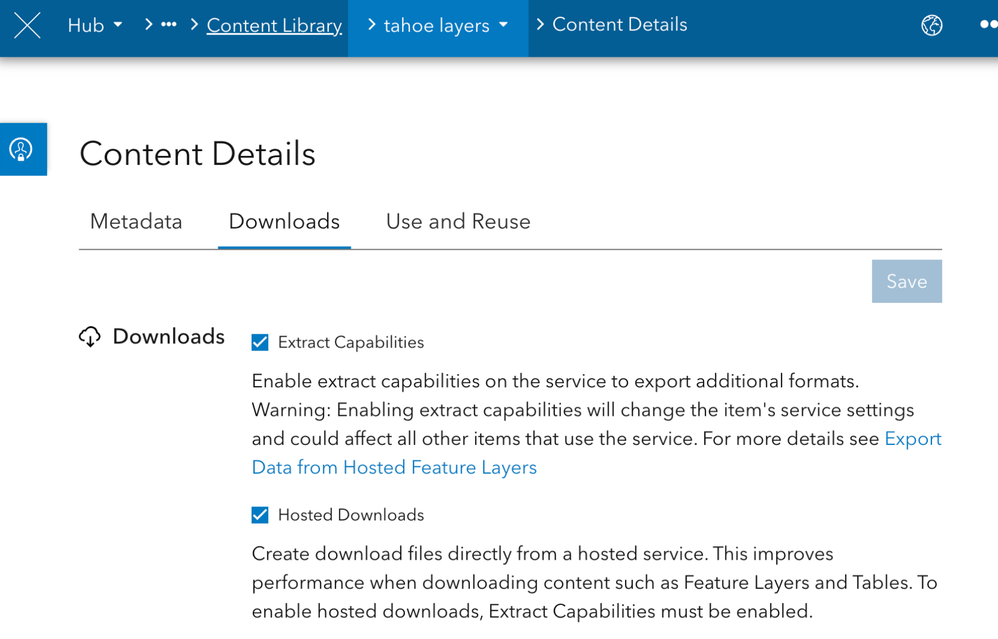Click the globe icon in top bar
Screen dimensions: 998x639
(x=931, y=26)
